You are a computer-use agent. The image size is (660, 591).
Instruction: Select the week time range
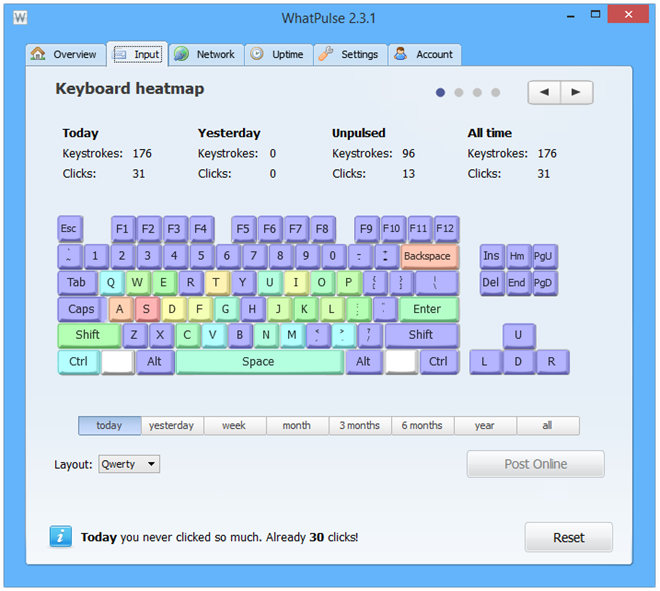pyautogui.click(x=235, y=426)
